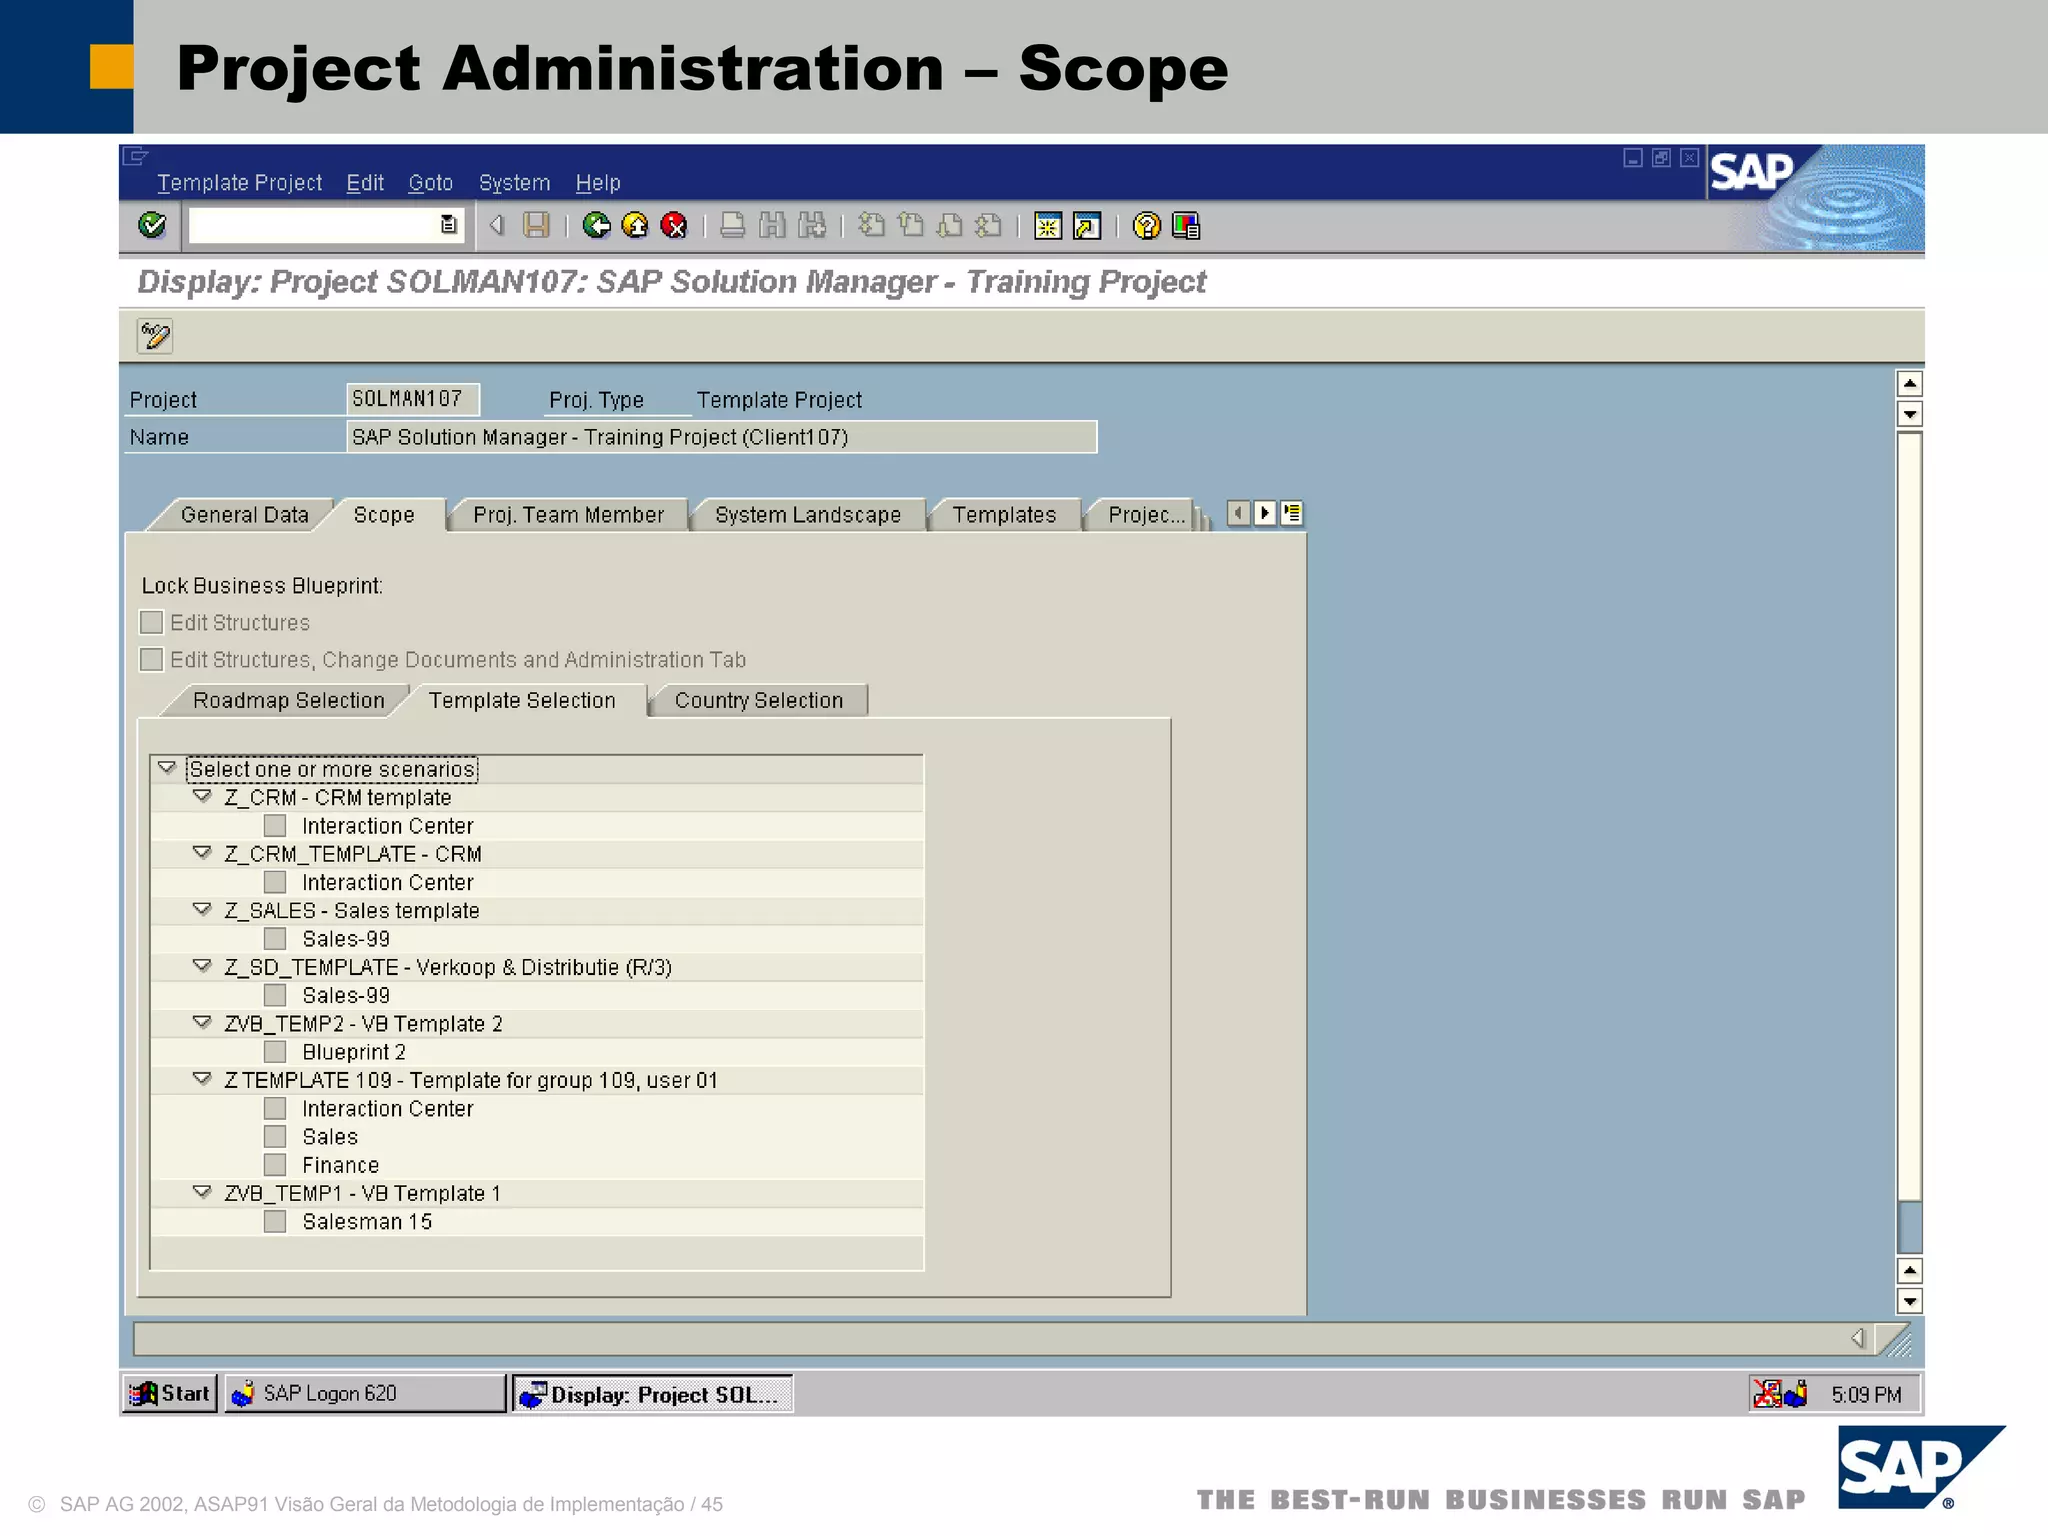
Task: Toggle the Edit Structures checkbox
Action: [152, 622]
